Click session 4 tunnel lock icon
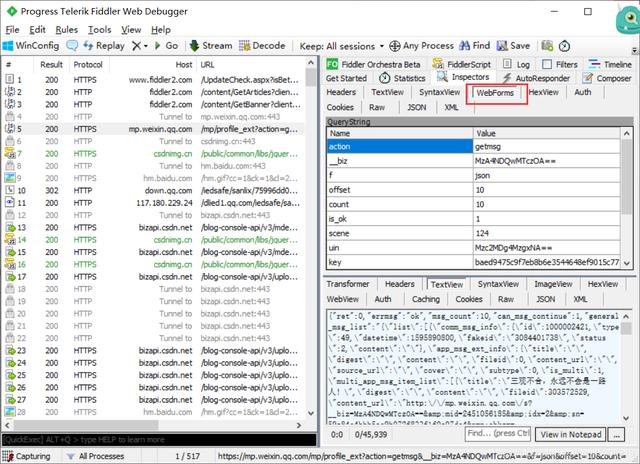 point(9,117)
